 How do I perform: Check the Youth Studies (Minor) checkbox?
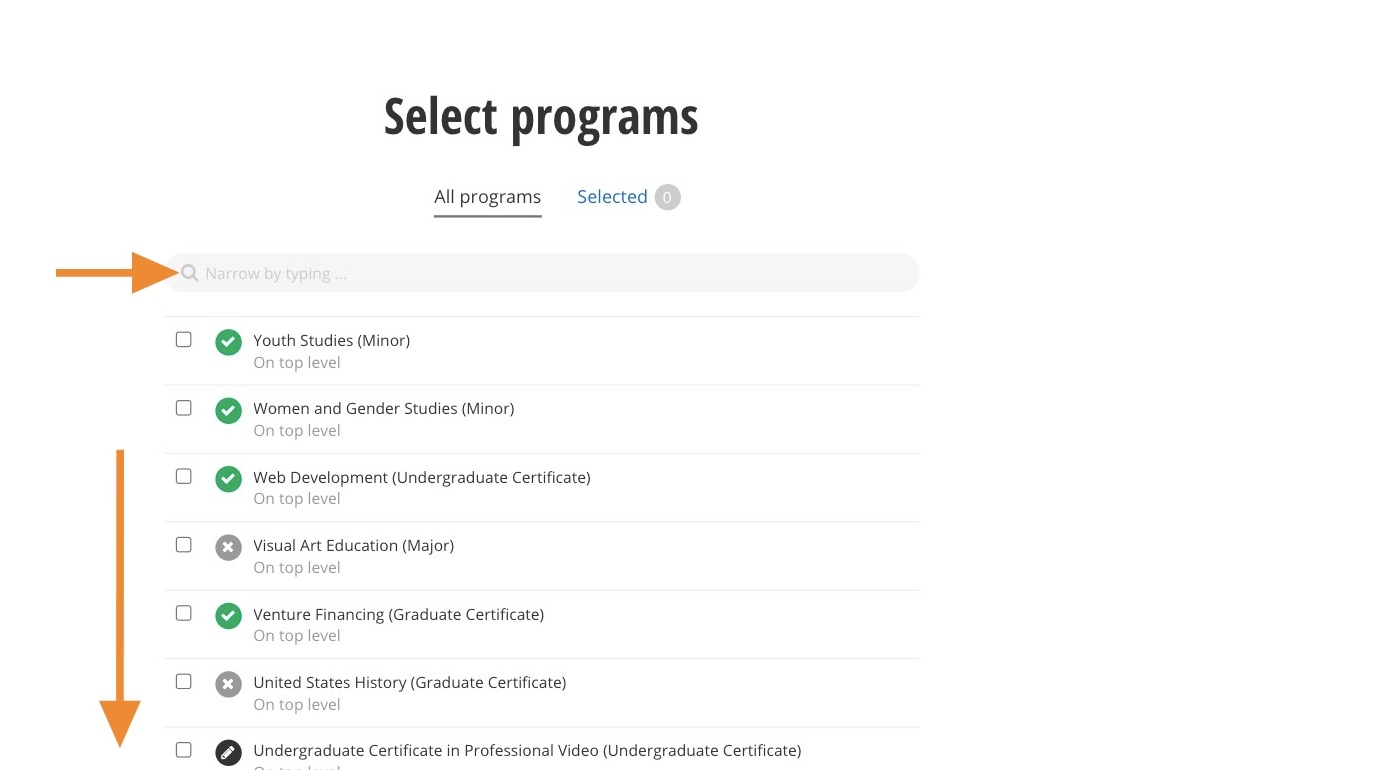(x=184, y=339)
